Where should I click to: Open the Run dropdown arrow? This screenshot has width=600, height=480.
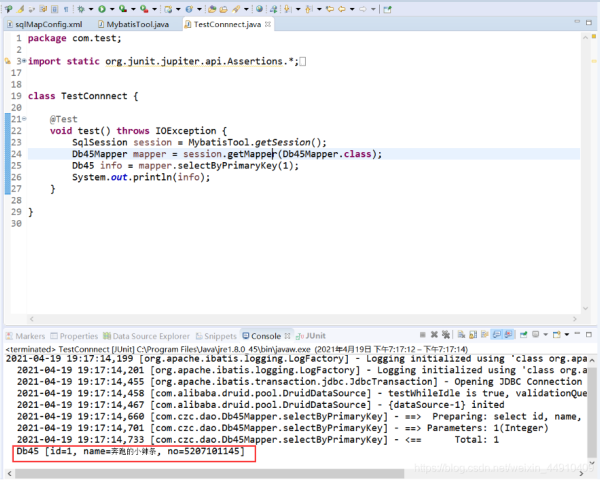coord(112,9)
